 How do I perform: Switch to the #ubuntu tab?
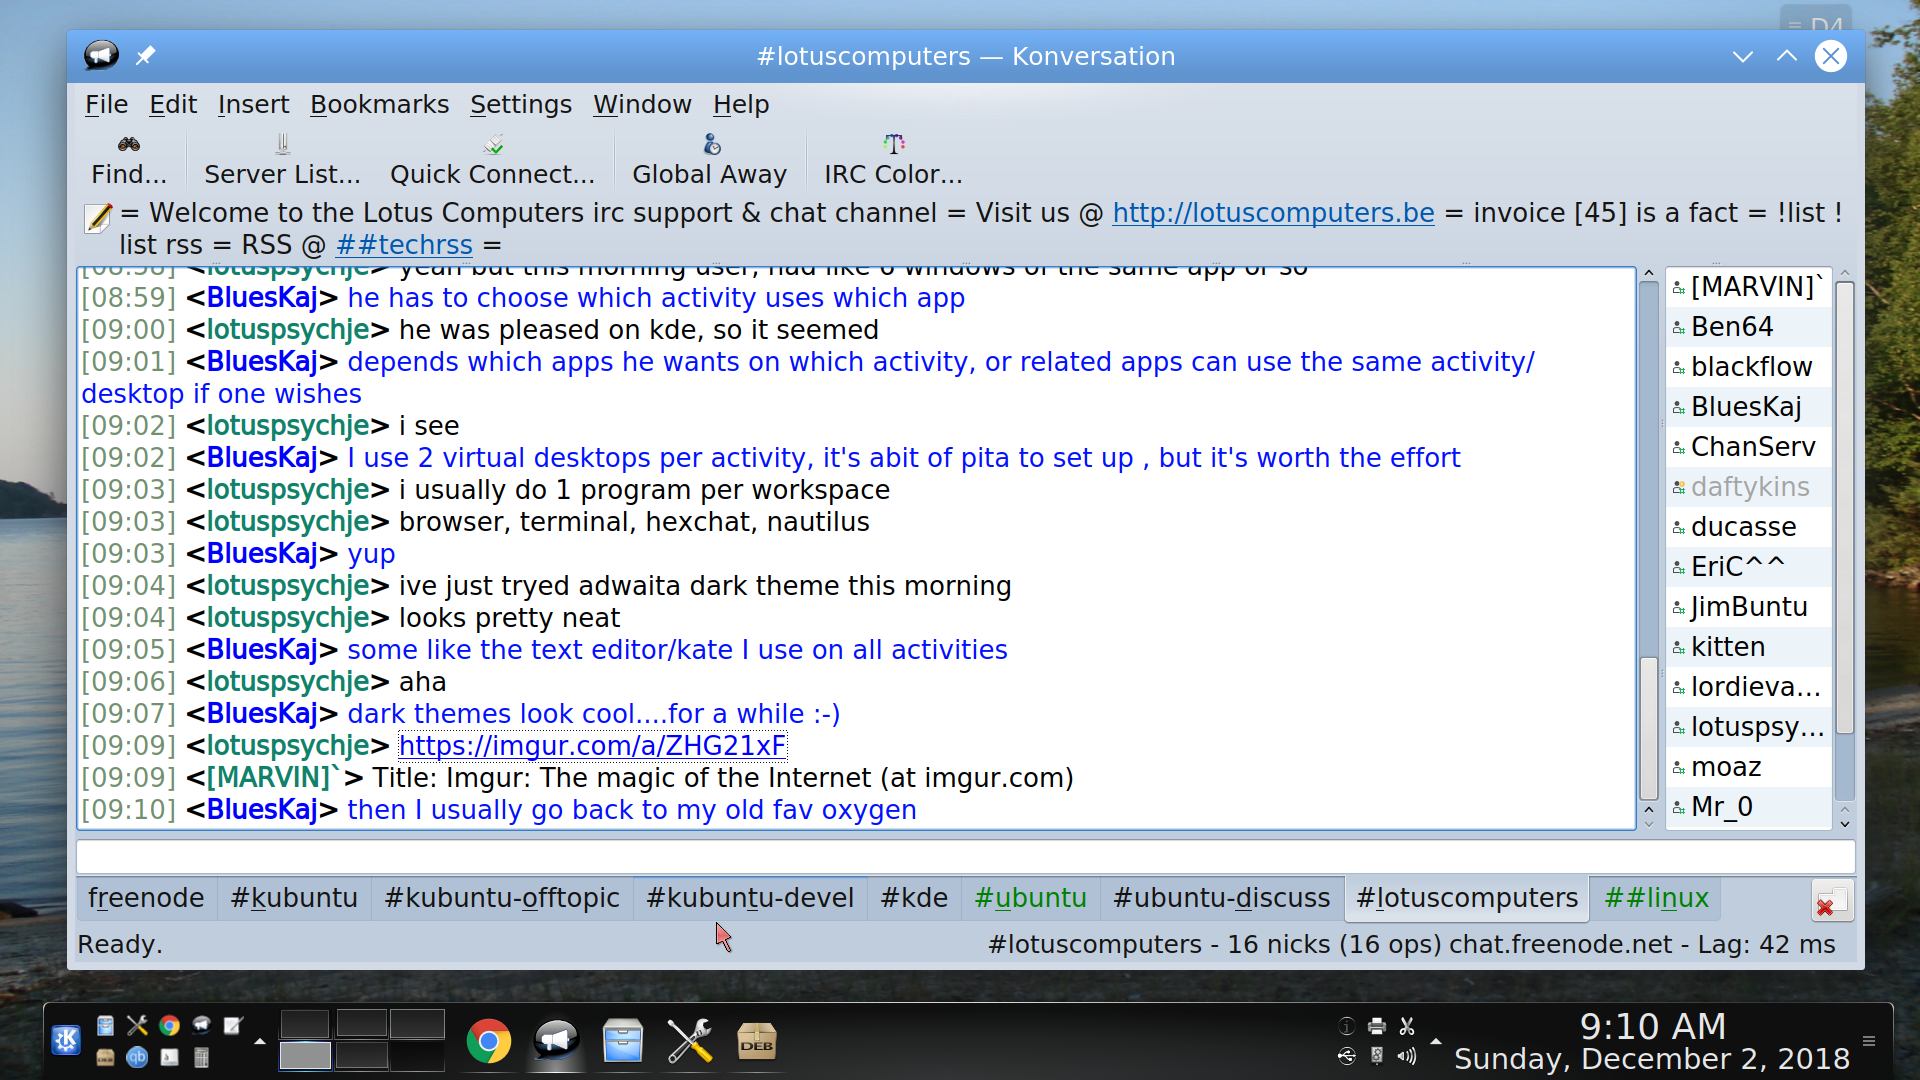click(x=1030, y=898)
